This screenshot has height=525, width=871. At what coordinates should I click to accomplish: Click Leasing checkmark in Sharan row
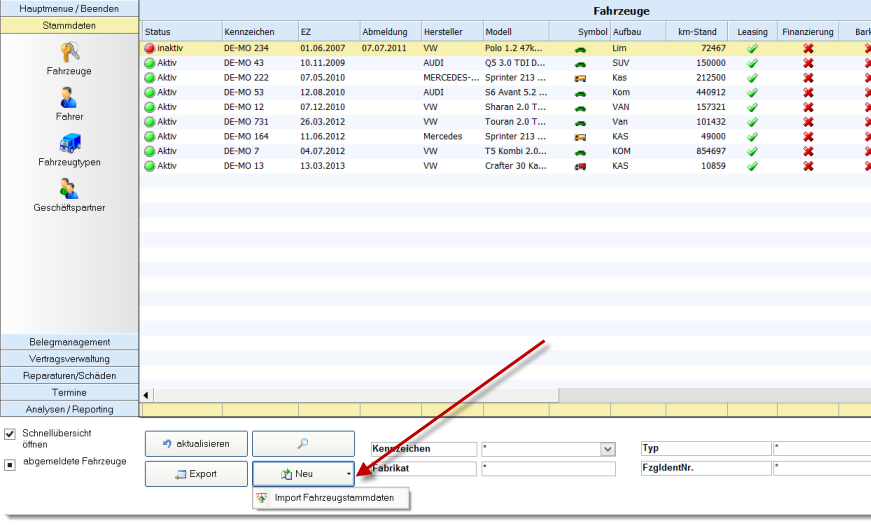pyautogui.click(x=752, y=107)
